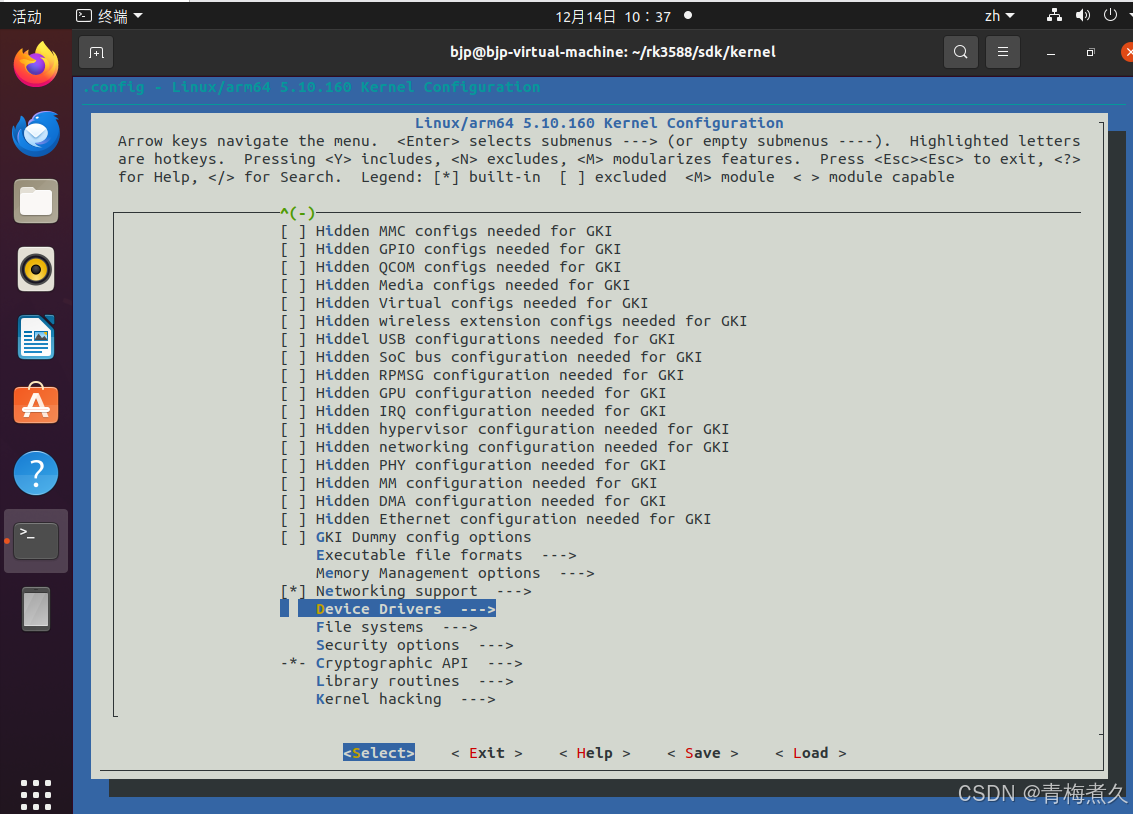The height and width of the screenshot is (814, 1133).
Task: Expand Memory Management options submenu
Action: 455,573
